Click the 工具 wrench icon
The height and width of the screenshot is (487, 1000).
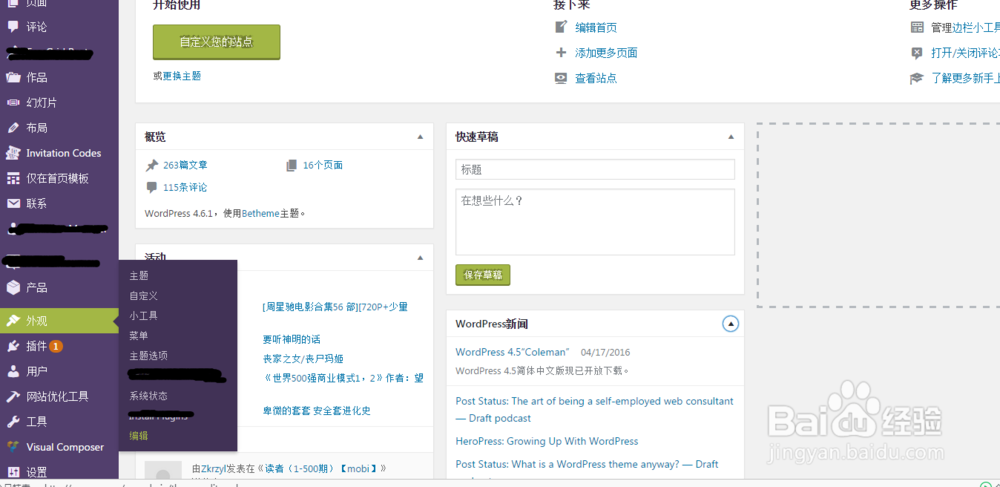[13, 422]
